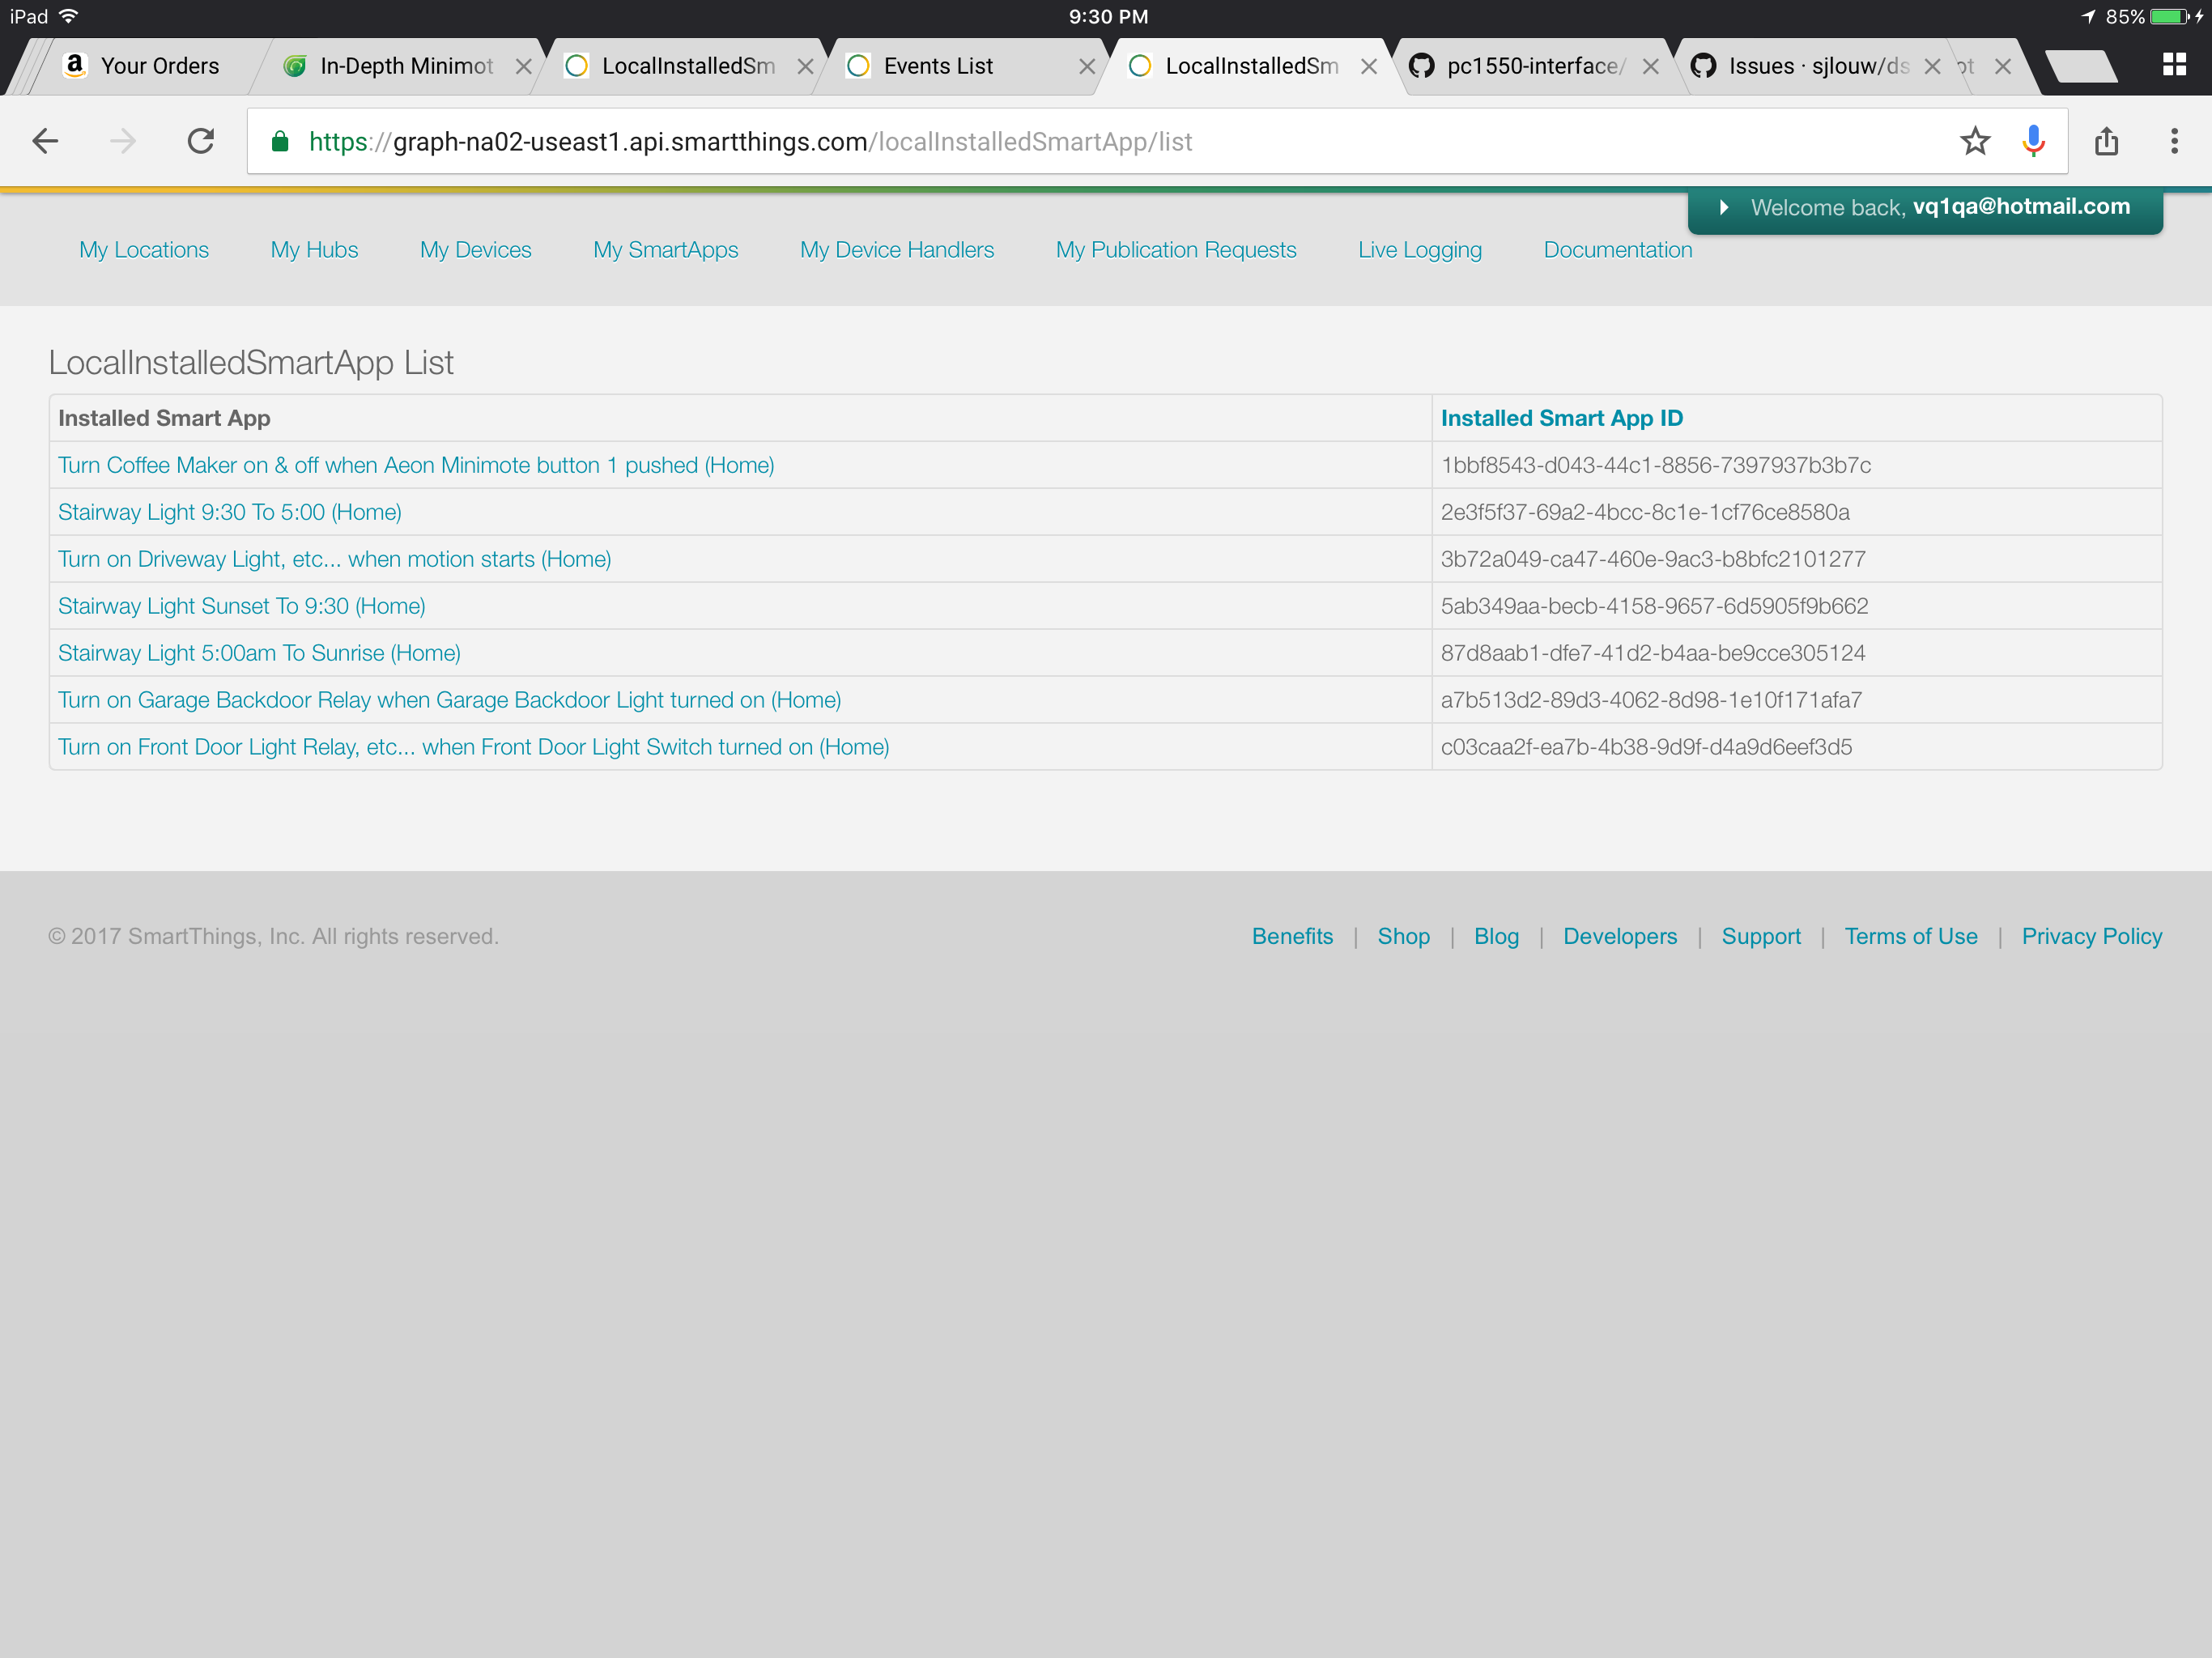The image size is (2212, 1658).
Task: Click the browser back arrow
Action: [46, 141]
